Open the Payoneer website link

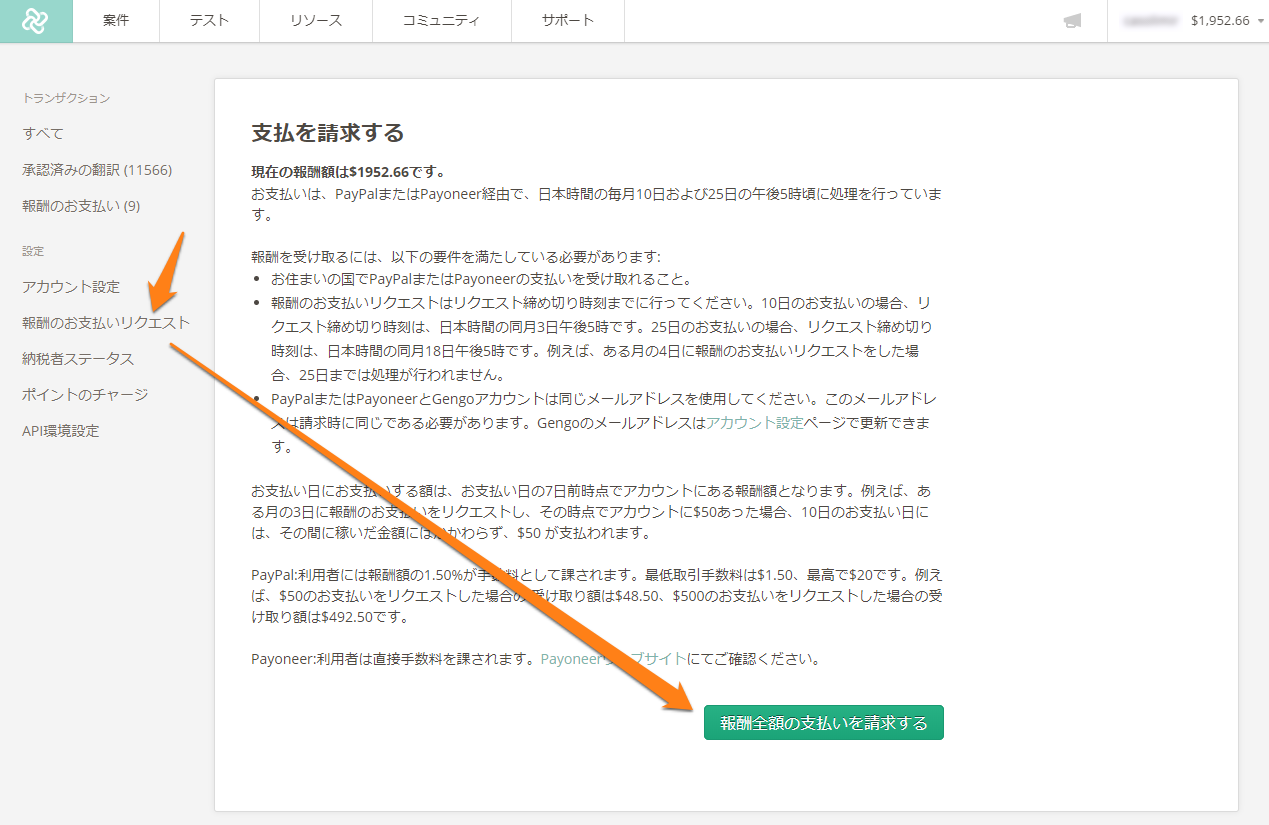(x=614, y=659)
